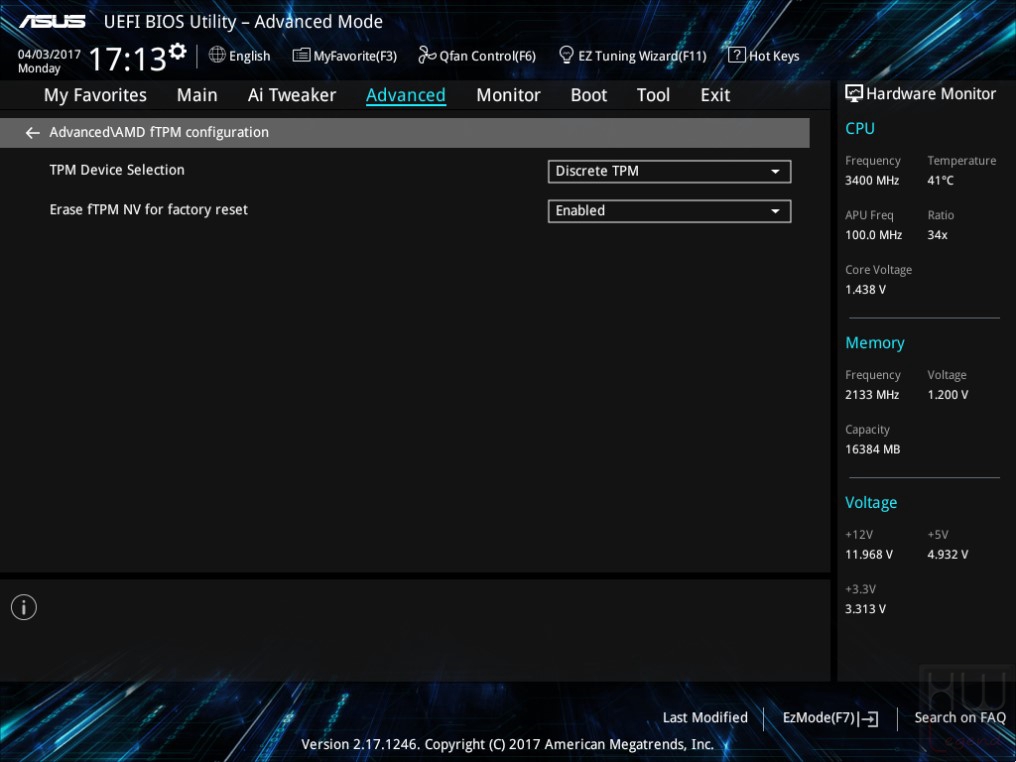Image resolution: width=1016 pixels, height=762 pixels.
Task: Click the EZ Tuning Wizard lightbulb icon
Action: click(566, 55)
